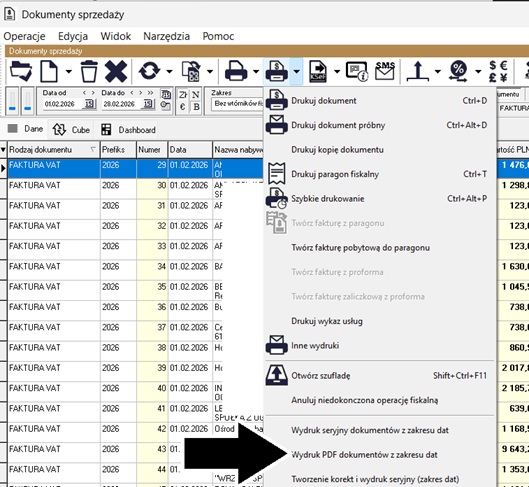Choose Wydruk seryjny dokumentów z zakresu dat

point(380,430)
